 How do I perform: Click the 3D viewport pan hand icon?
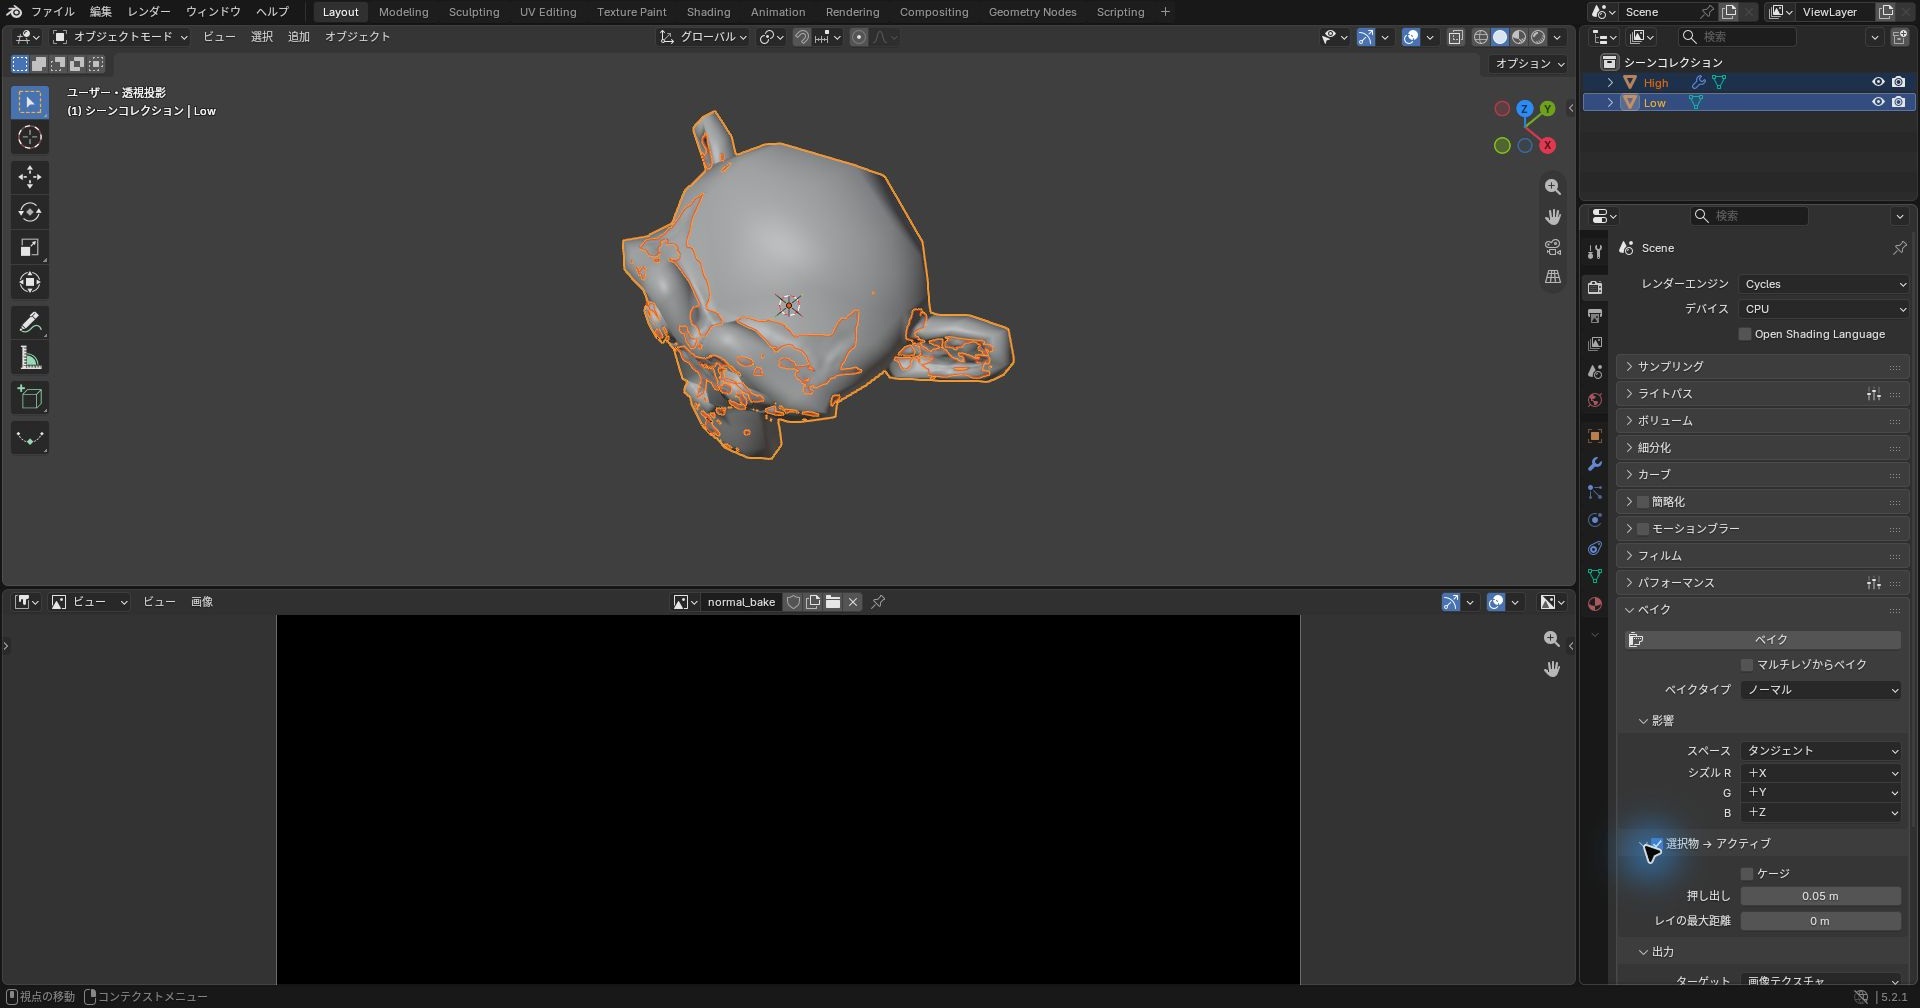pyautogui.click(x=1552, y=217)
